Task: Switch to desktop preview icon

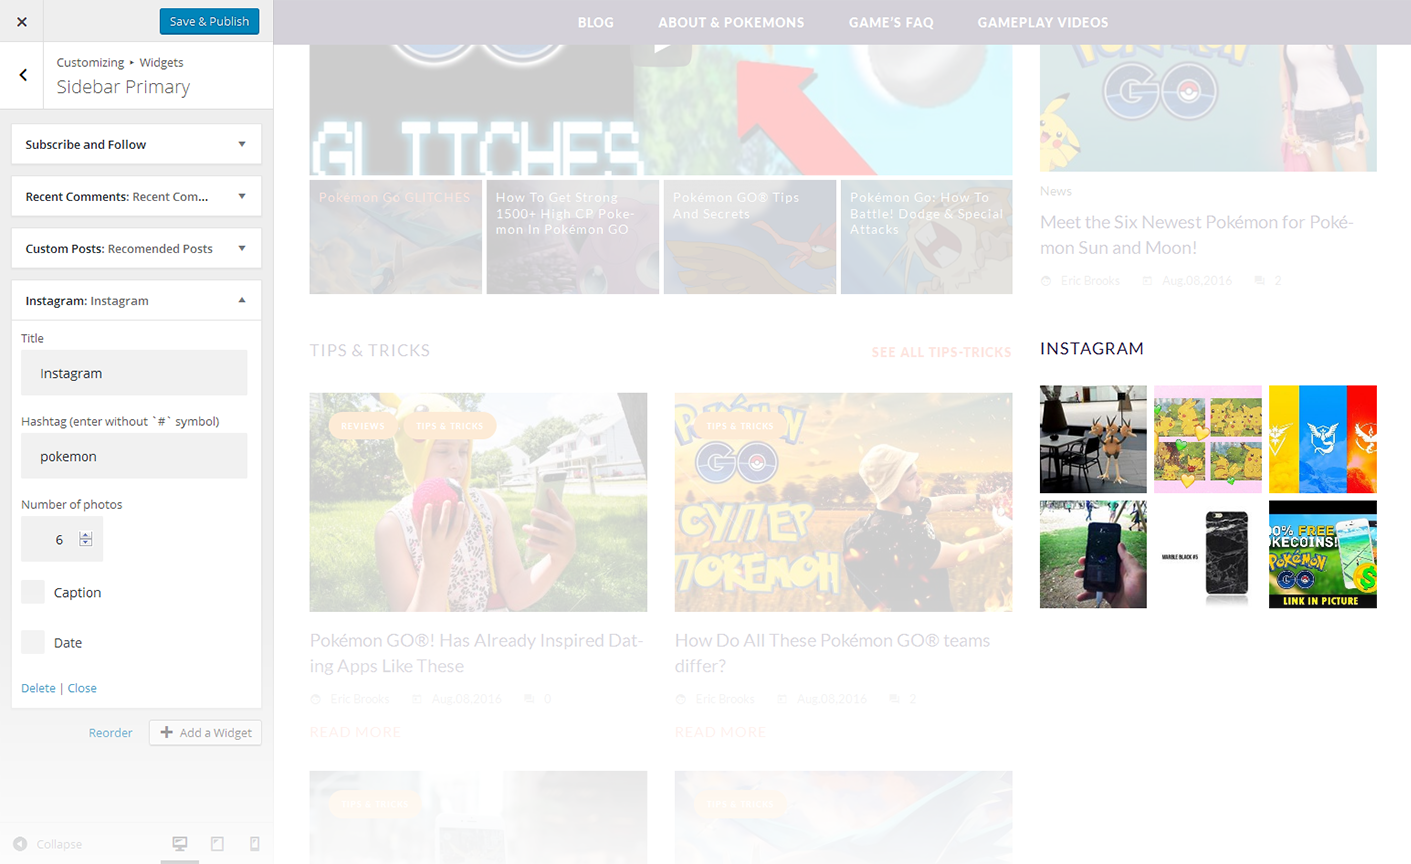Action: tap(180, 844)
